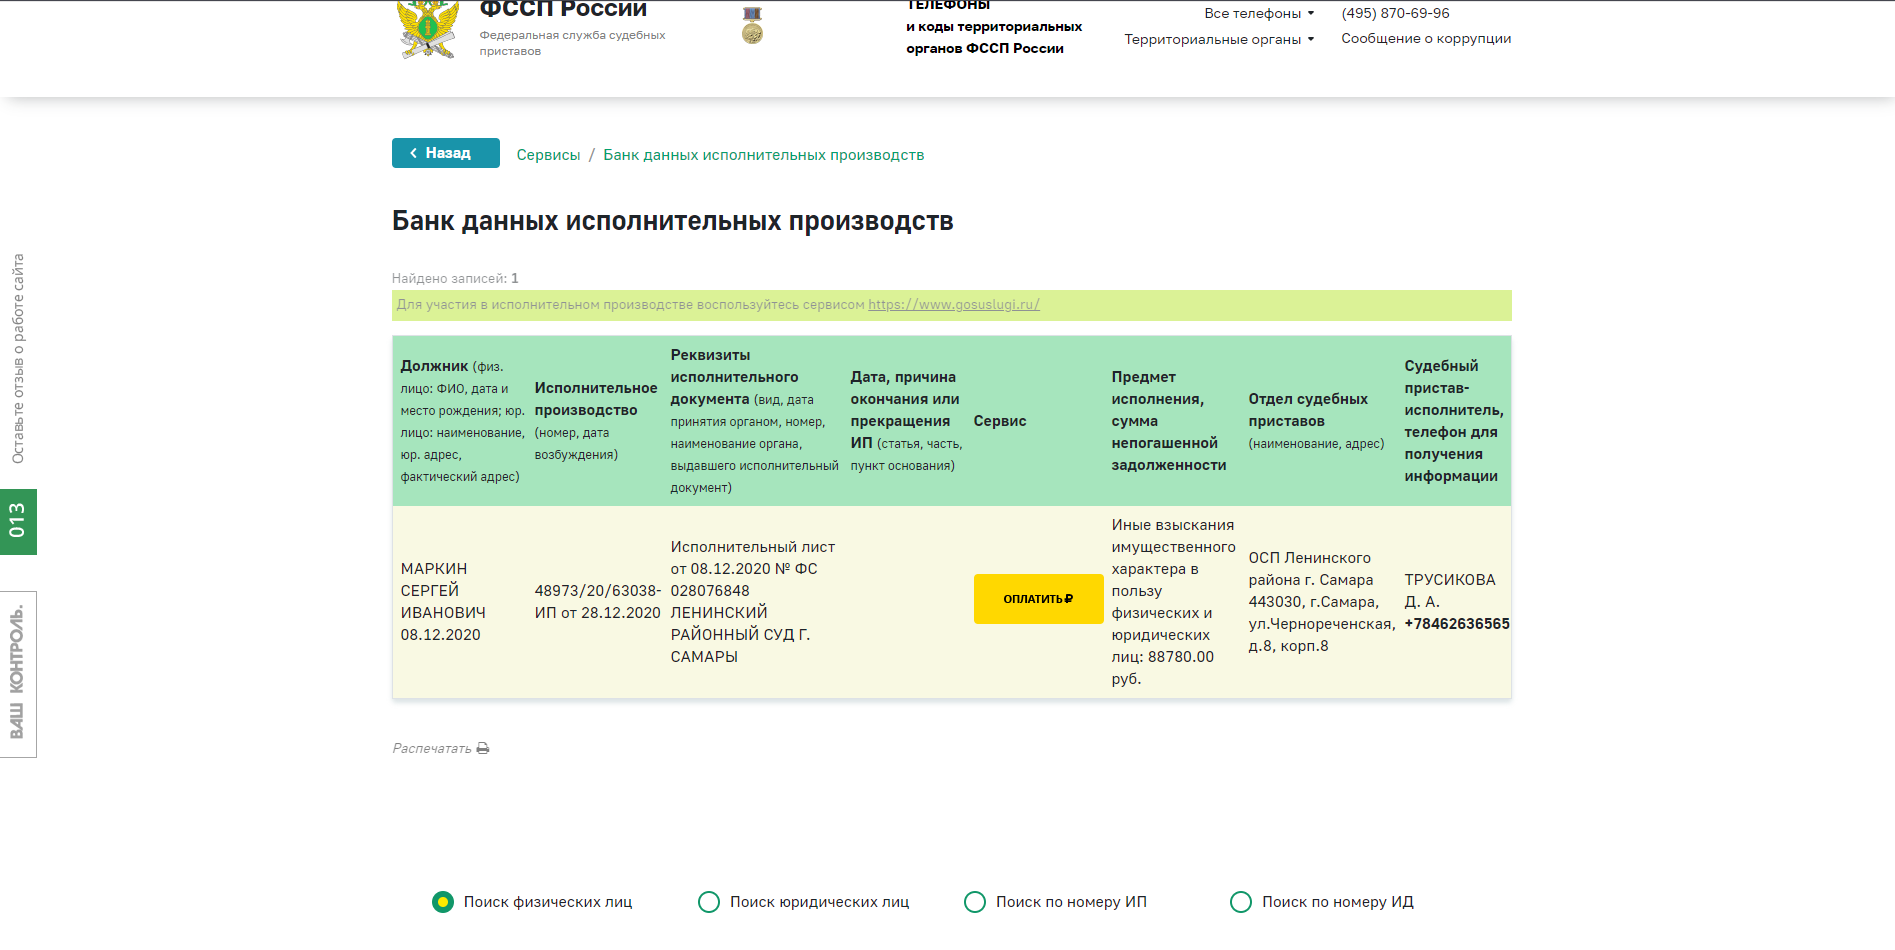Click the Должник column header
Viewport: 1895px width, 950px height.
click(x=462, y=421)
